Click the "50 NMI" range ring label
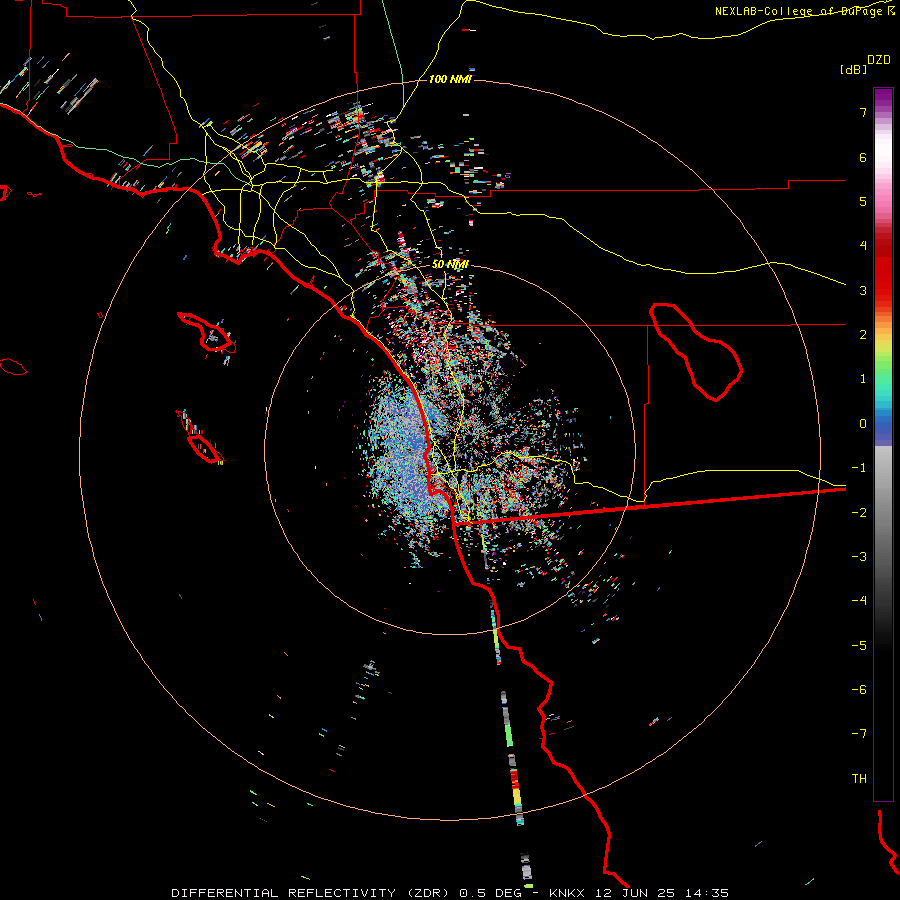 450,265
